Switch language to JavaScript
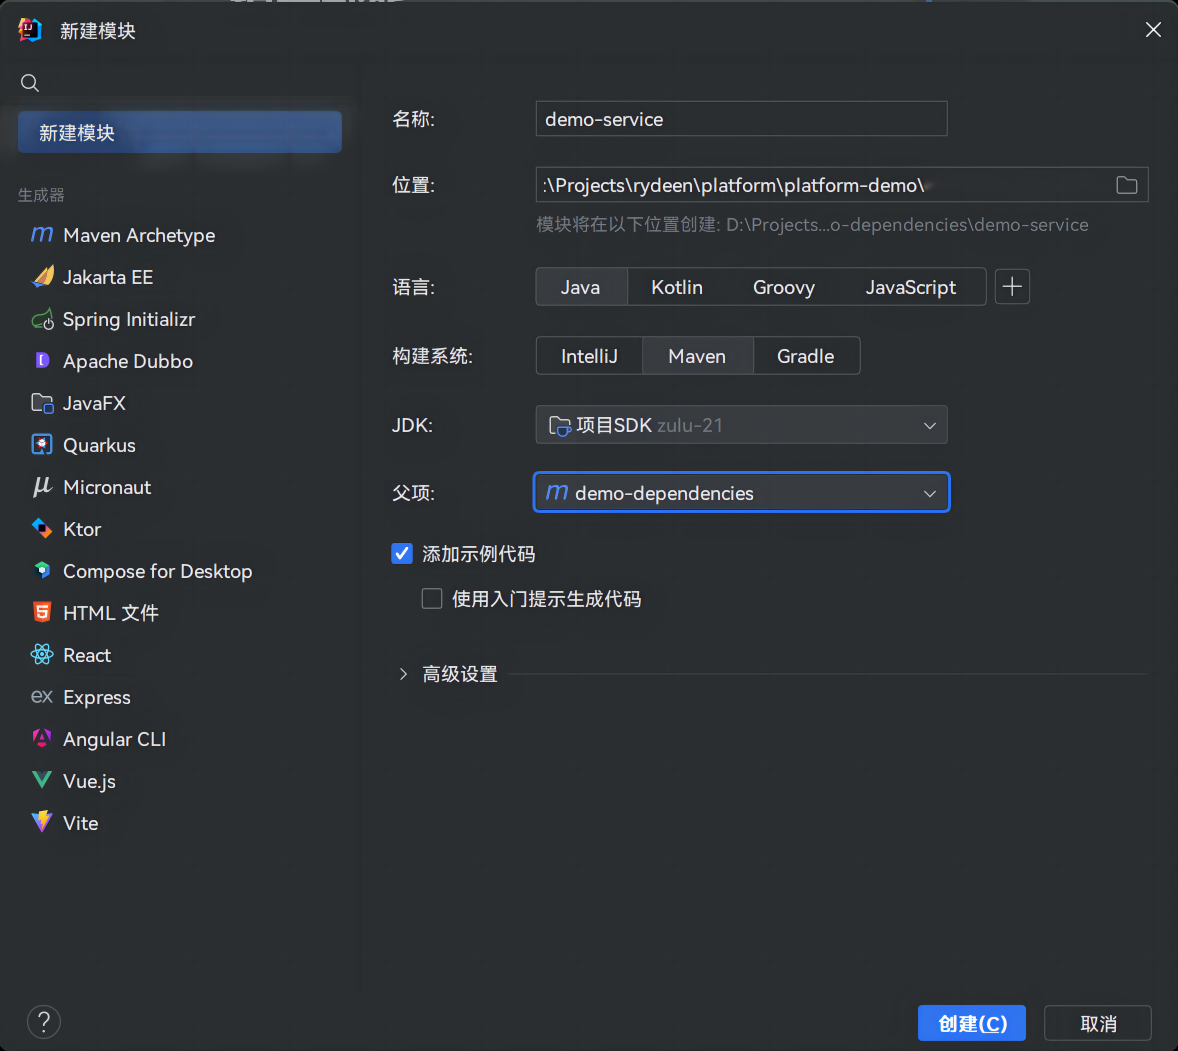This screenshot has width=1178, height=1051. (x=911, y=287)
